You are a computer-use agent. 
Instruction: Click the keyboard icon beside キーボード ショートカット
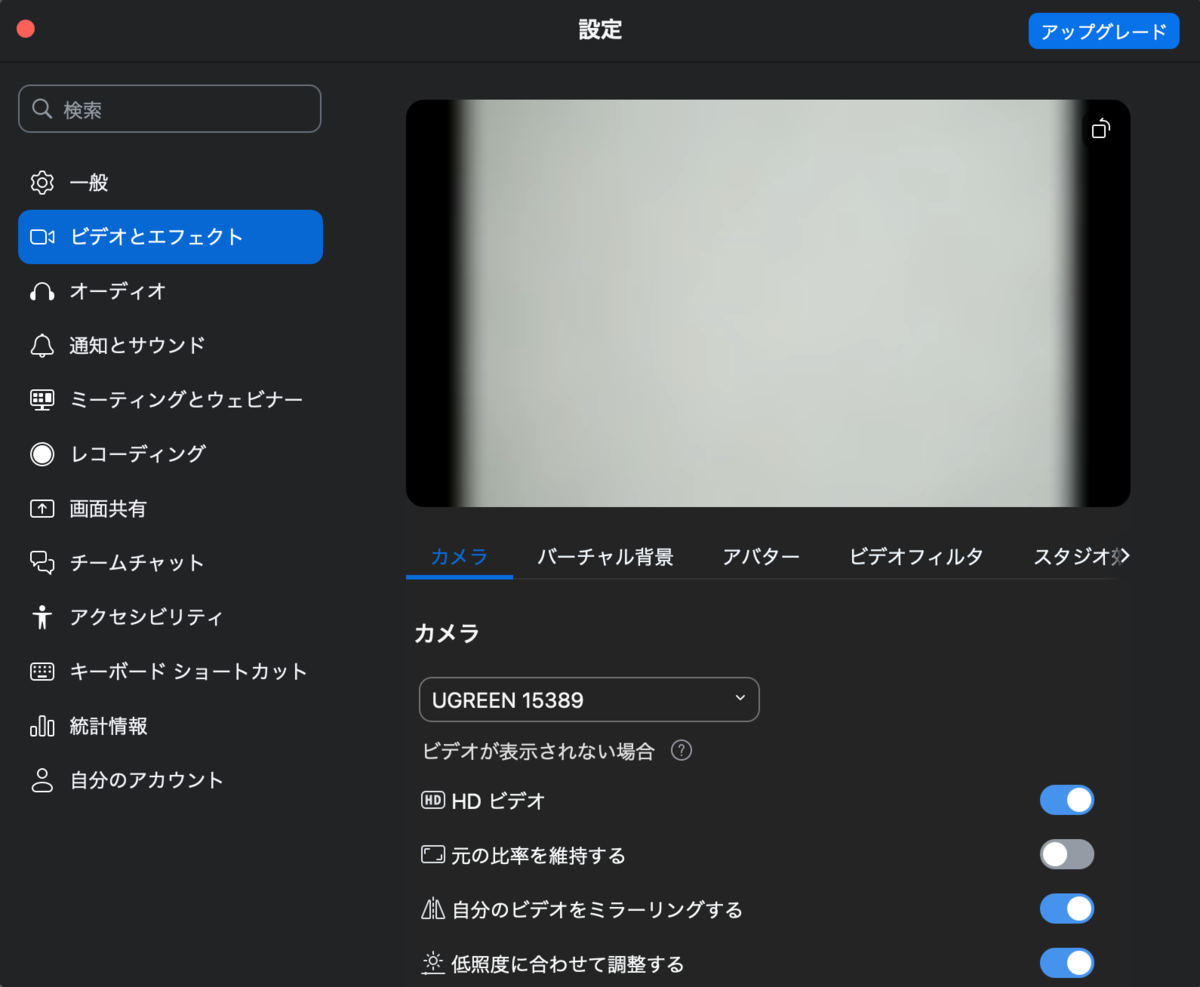pyautogui.click(x=42, y=671)
